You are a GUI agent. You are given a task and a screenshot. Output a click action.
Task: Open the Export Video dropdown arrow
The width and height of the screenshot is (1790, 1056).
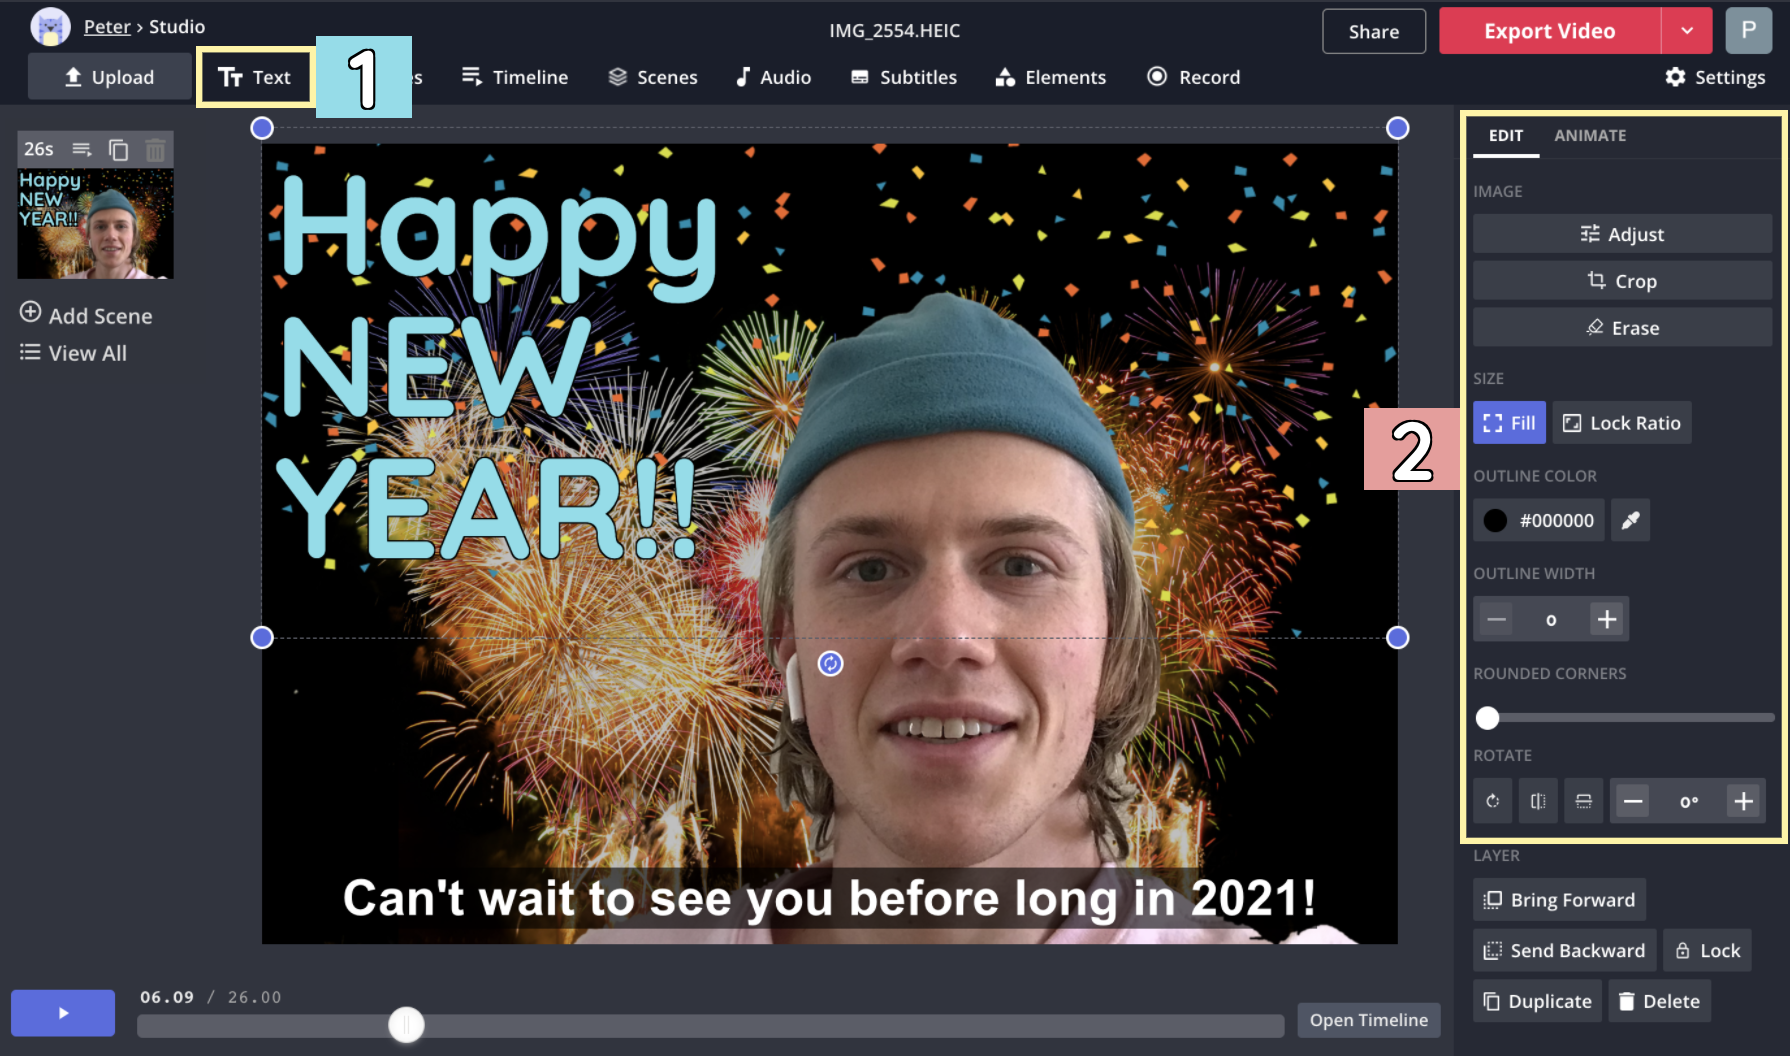pyautogui.click(x=1687, y=30)
